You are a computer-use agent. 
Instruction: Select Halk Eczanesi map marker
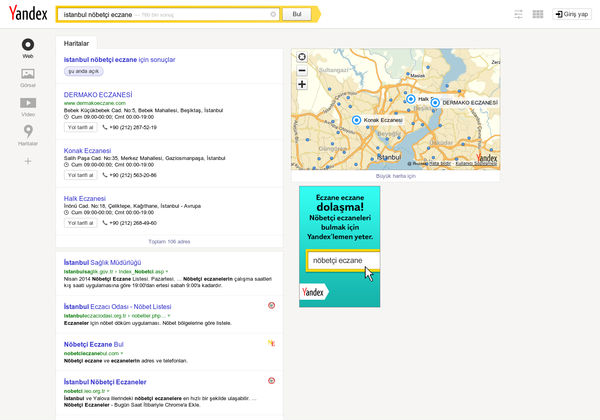(x=411, y=99)
